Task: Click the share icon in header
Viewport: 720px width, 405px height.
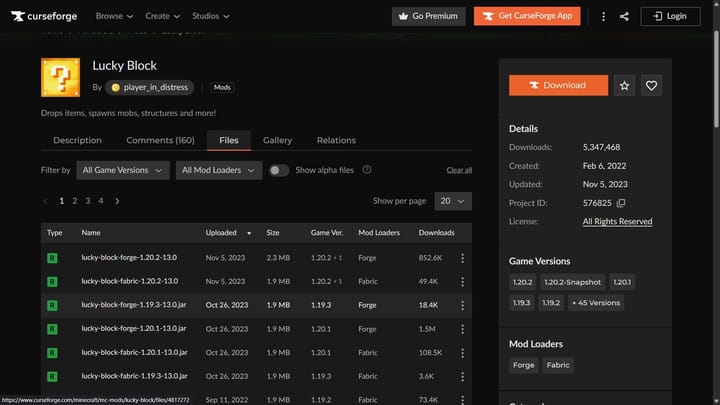Action: coord(624,16)
